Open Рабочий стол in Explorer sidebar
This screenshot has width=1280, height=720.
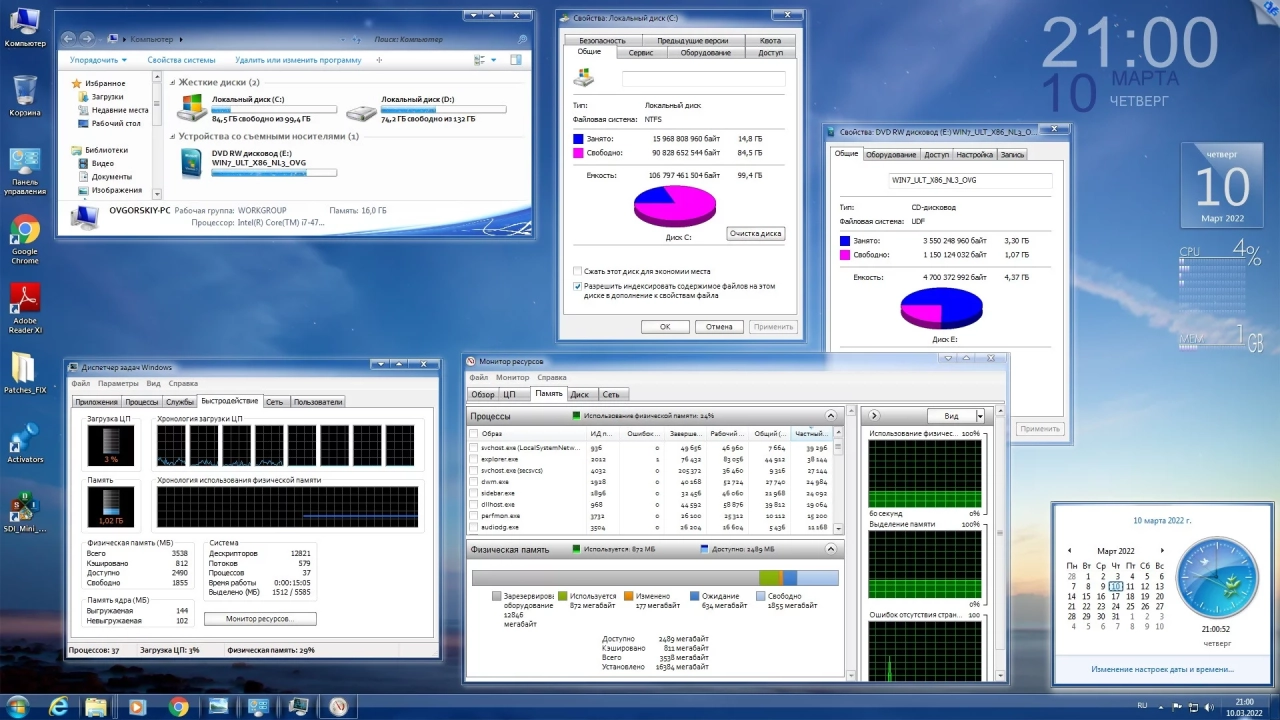[x=108, y=123]
